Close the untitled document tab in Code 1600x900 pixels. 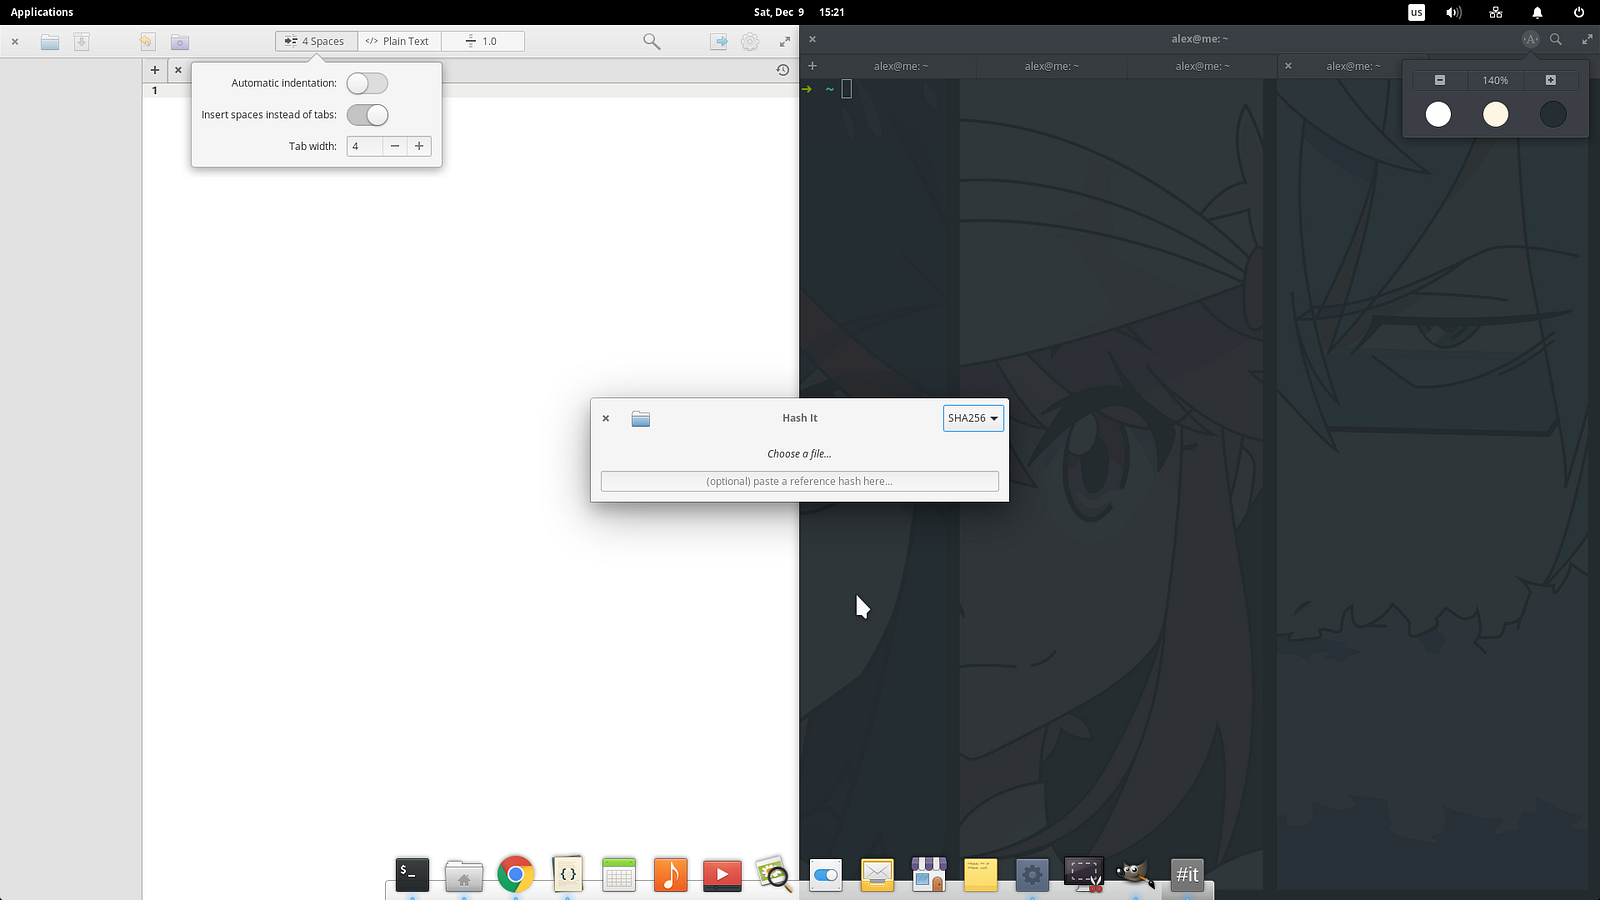pos(178,70)
